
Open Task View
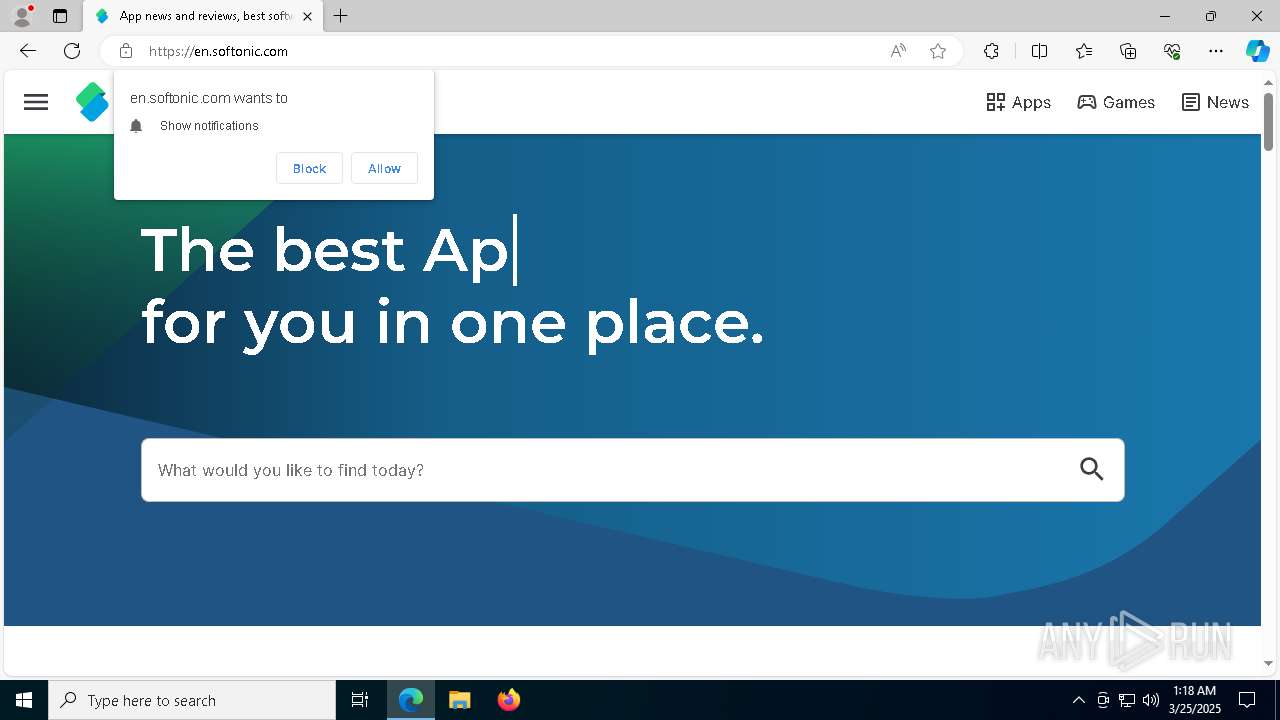tap(360, 700)
